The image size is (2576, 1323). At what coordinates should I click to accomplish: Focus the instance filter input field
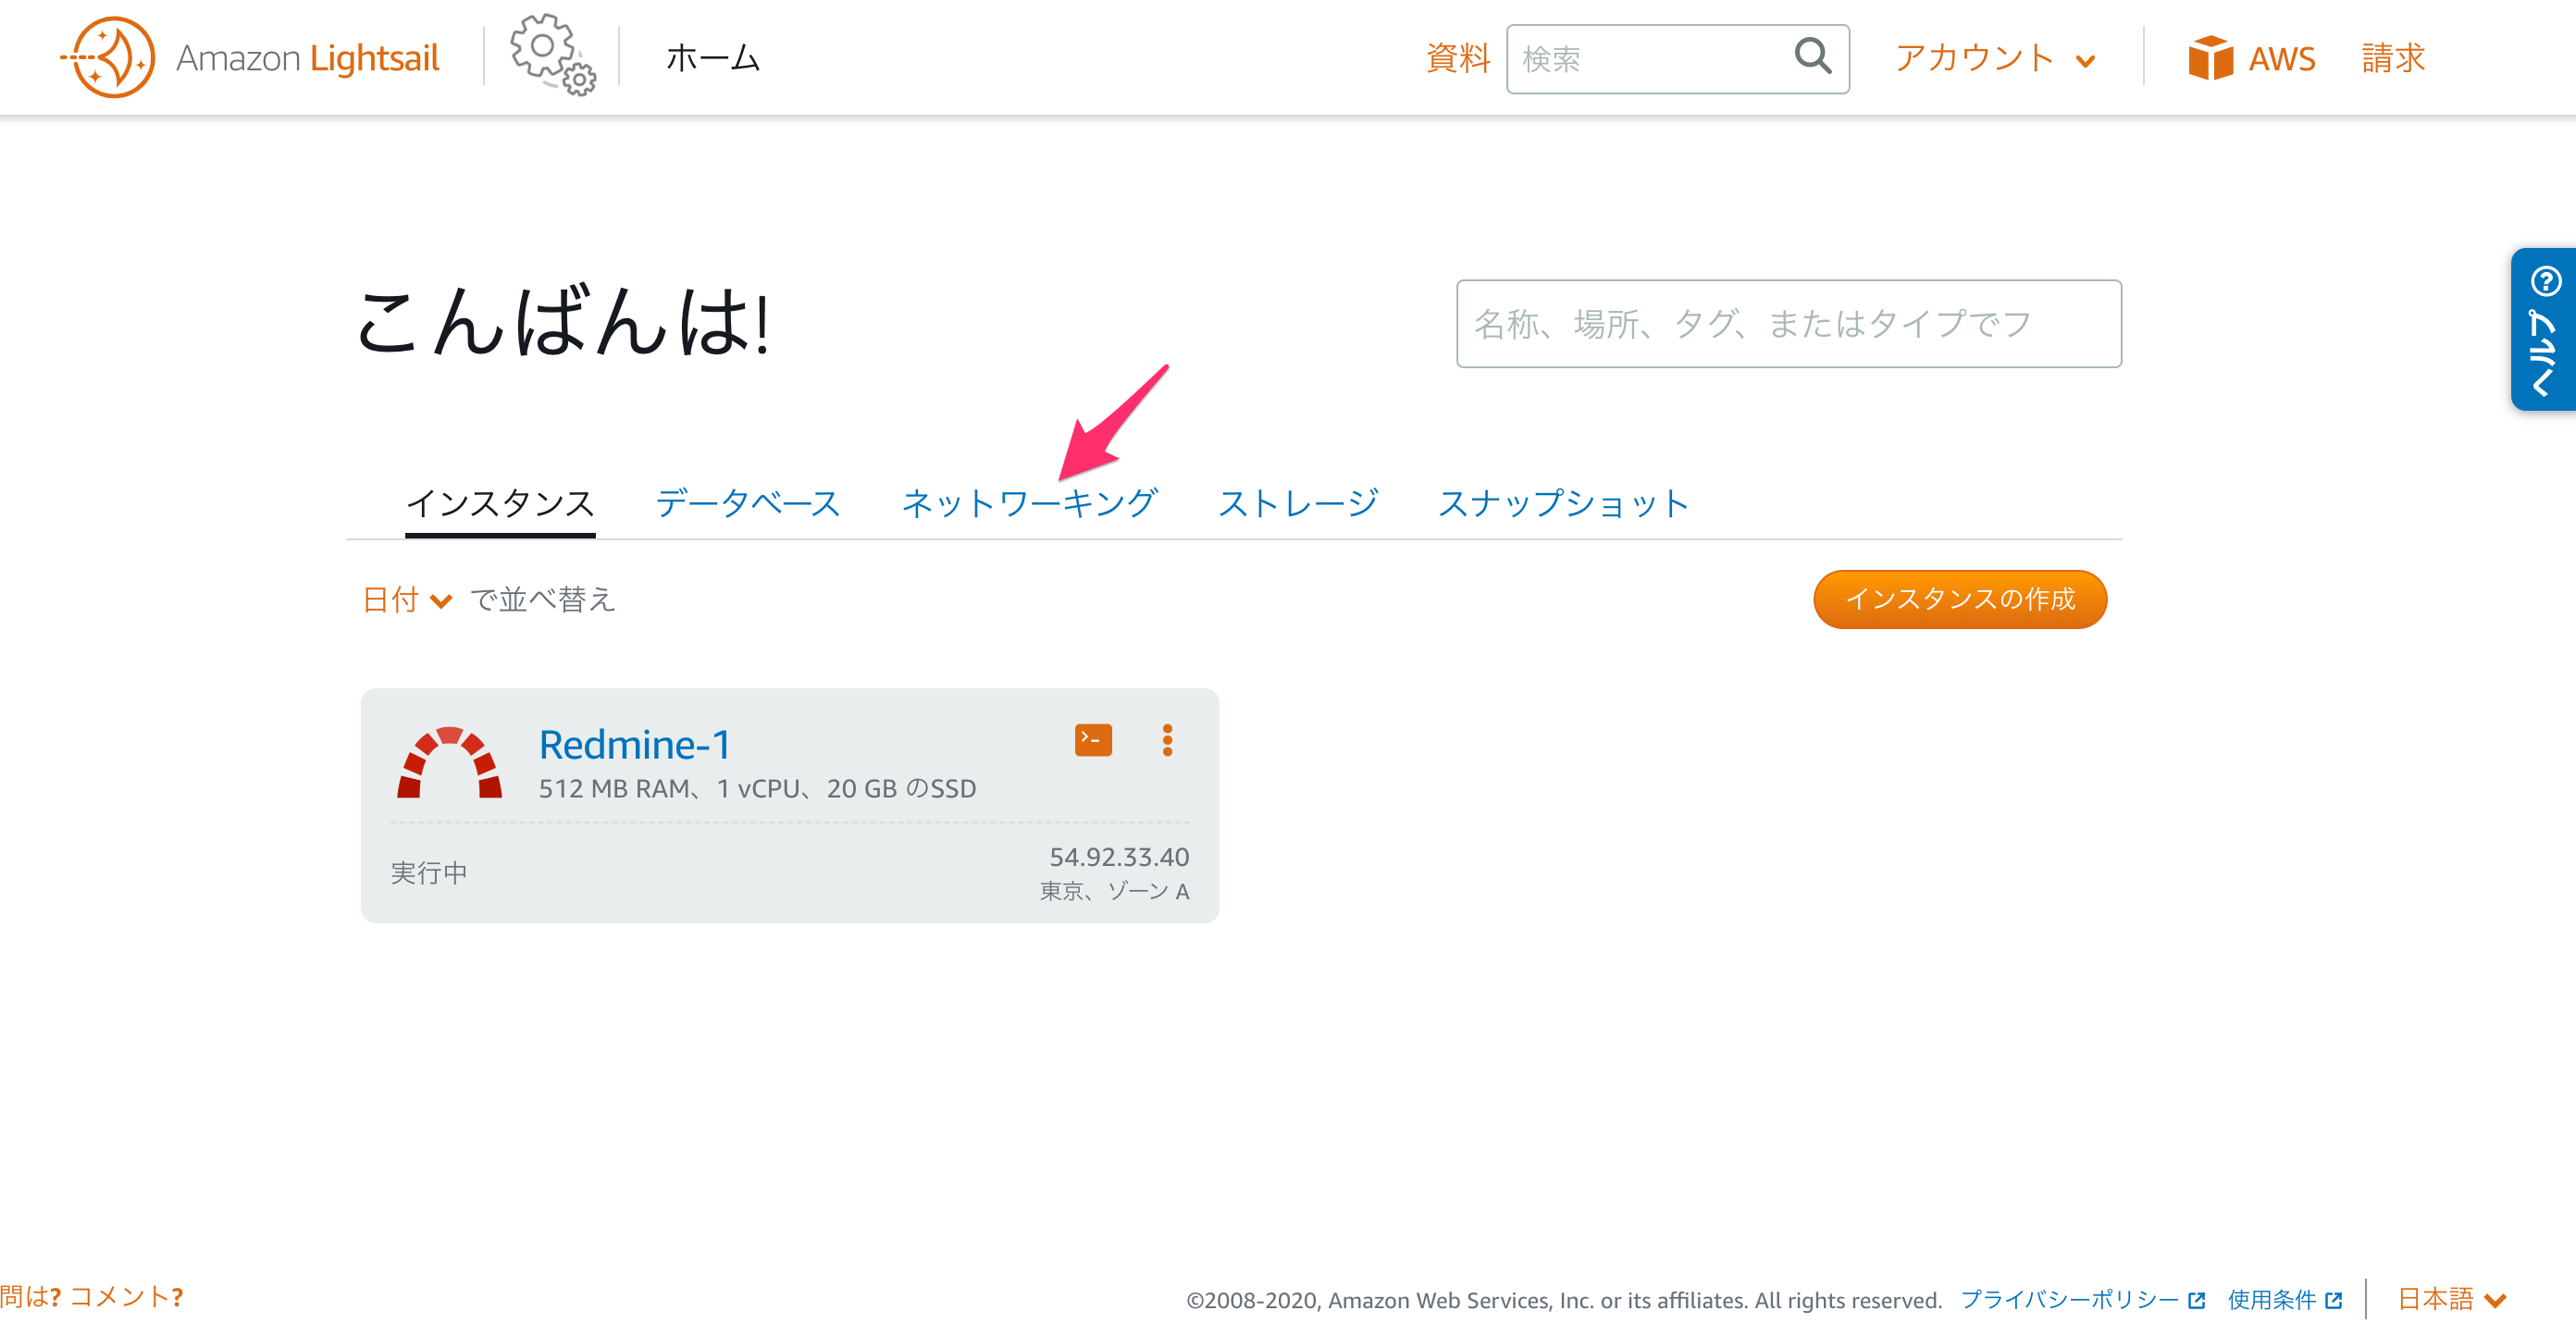[1788, 324]
